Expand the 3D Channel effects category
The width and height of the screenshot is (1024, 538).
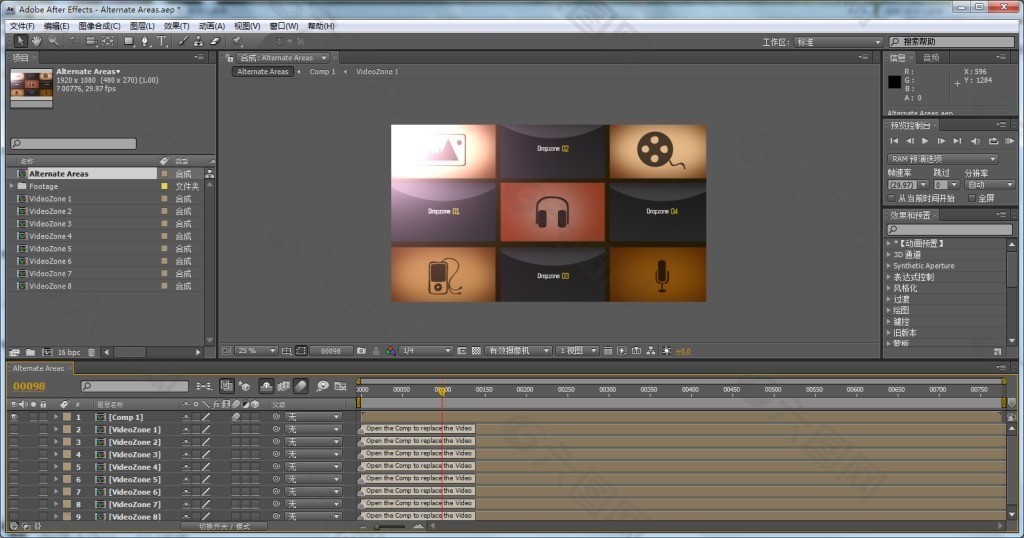click(889, 255)
